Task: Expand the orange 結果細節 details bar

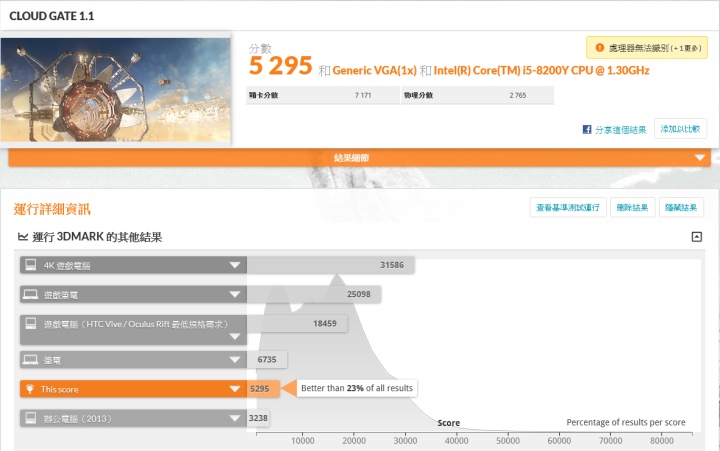Action: [700, 158]
